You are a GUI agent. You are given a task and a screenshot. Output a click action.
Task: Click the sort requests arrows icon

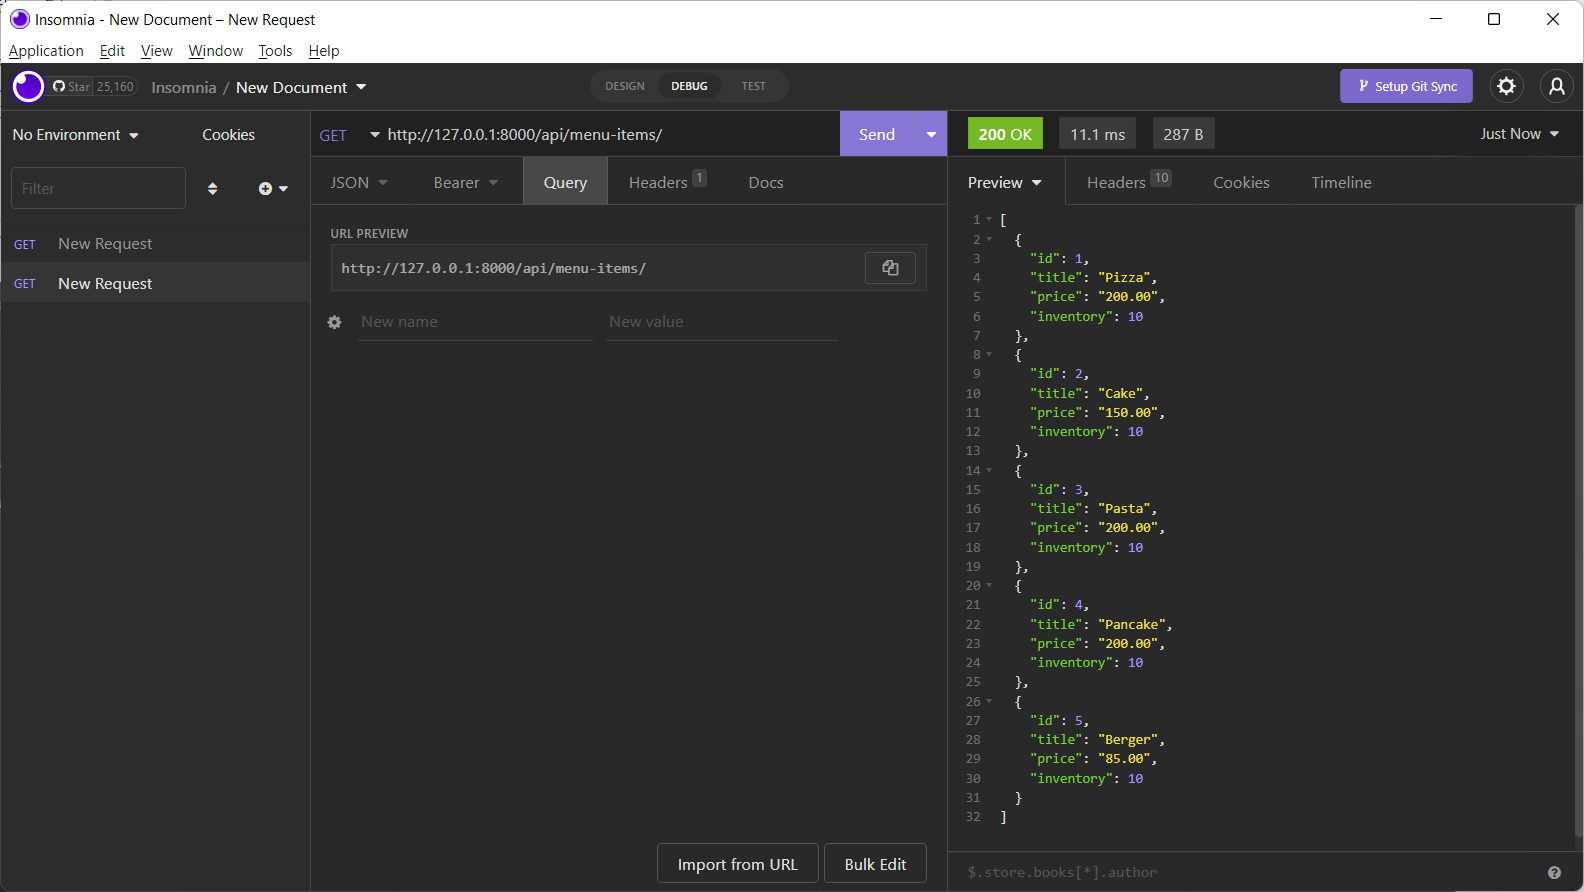(212, 188)
